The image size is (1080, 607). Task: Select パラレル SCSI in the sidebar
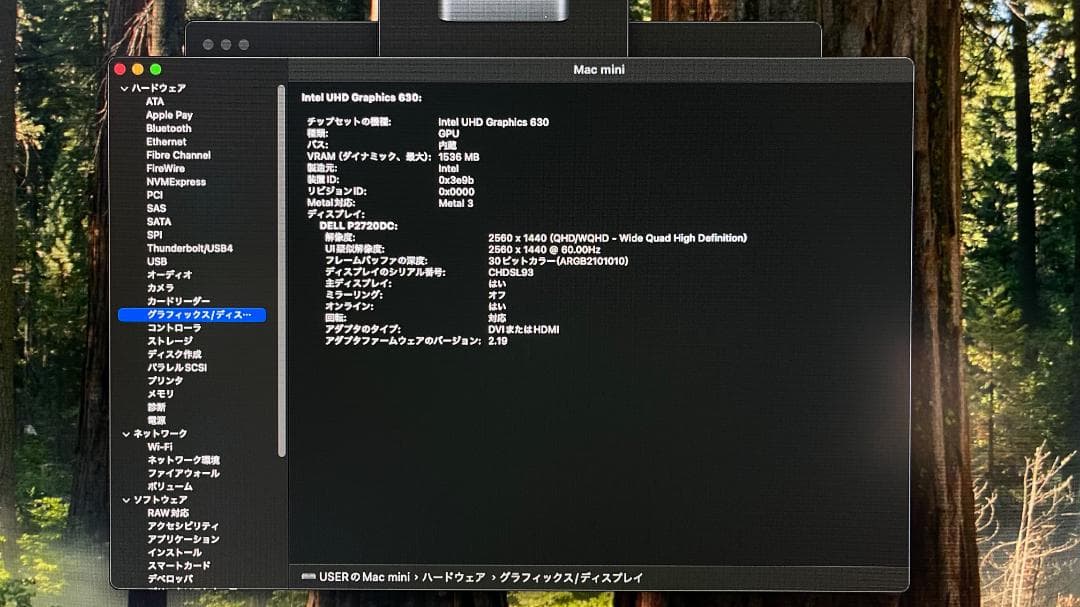[x=177, y=368]
